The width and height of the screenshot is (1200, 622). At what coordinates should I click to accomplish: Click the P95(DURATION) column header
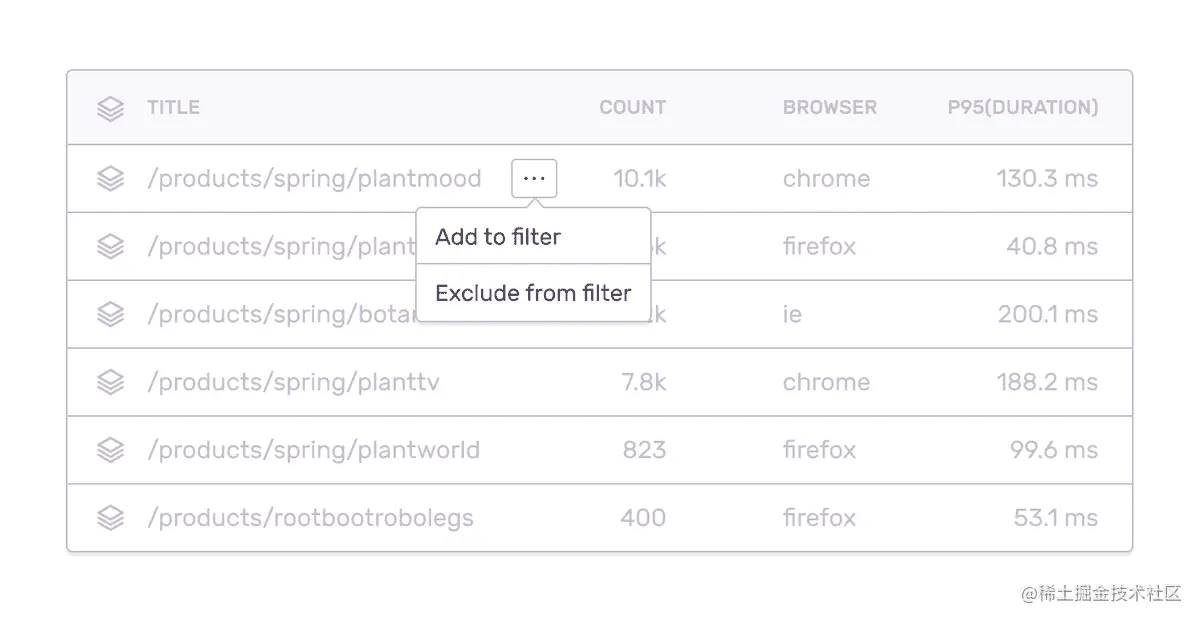[1022, 108]
